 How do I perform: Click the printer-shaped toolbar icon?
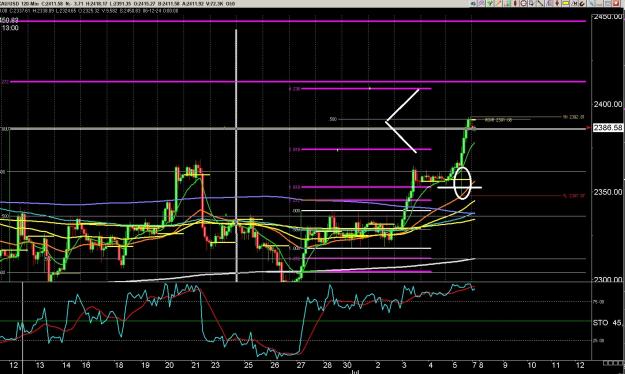coord(524,3)
